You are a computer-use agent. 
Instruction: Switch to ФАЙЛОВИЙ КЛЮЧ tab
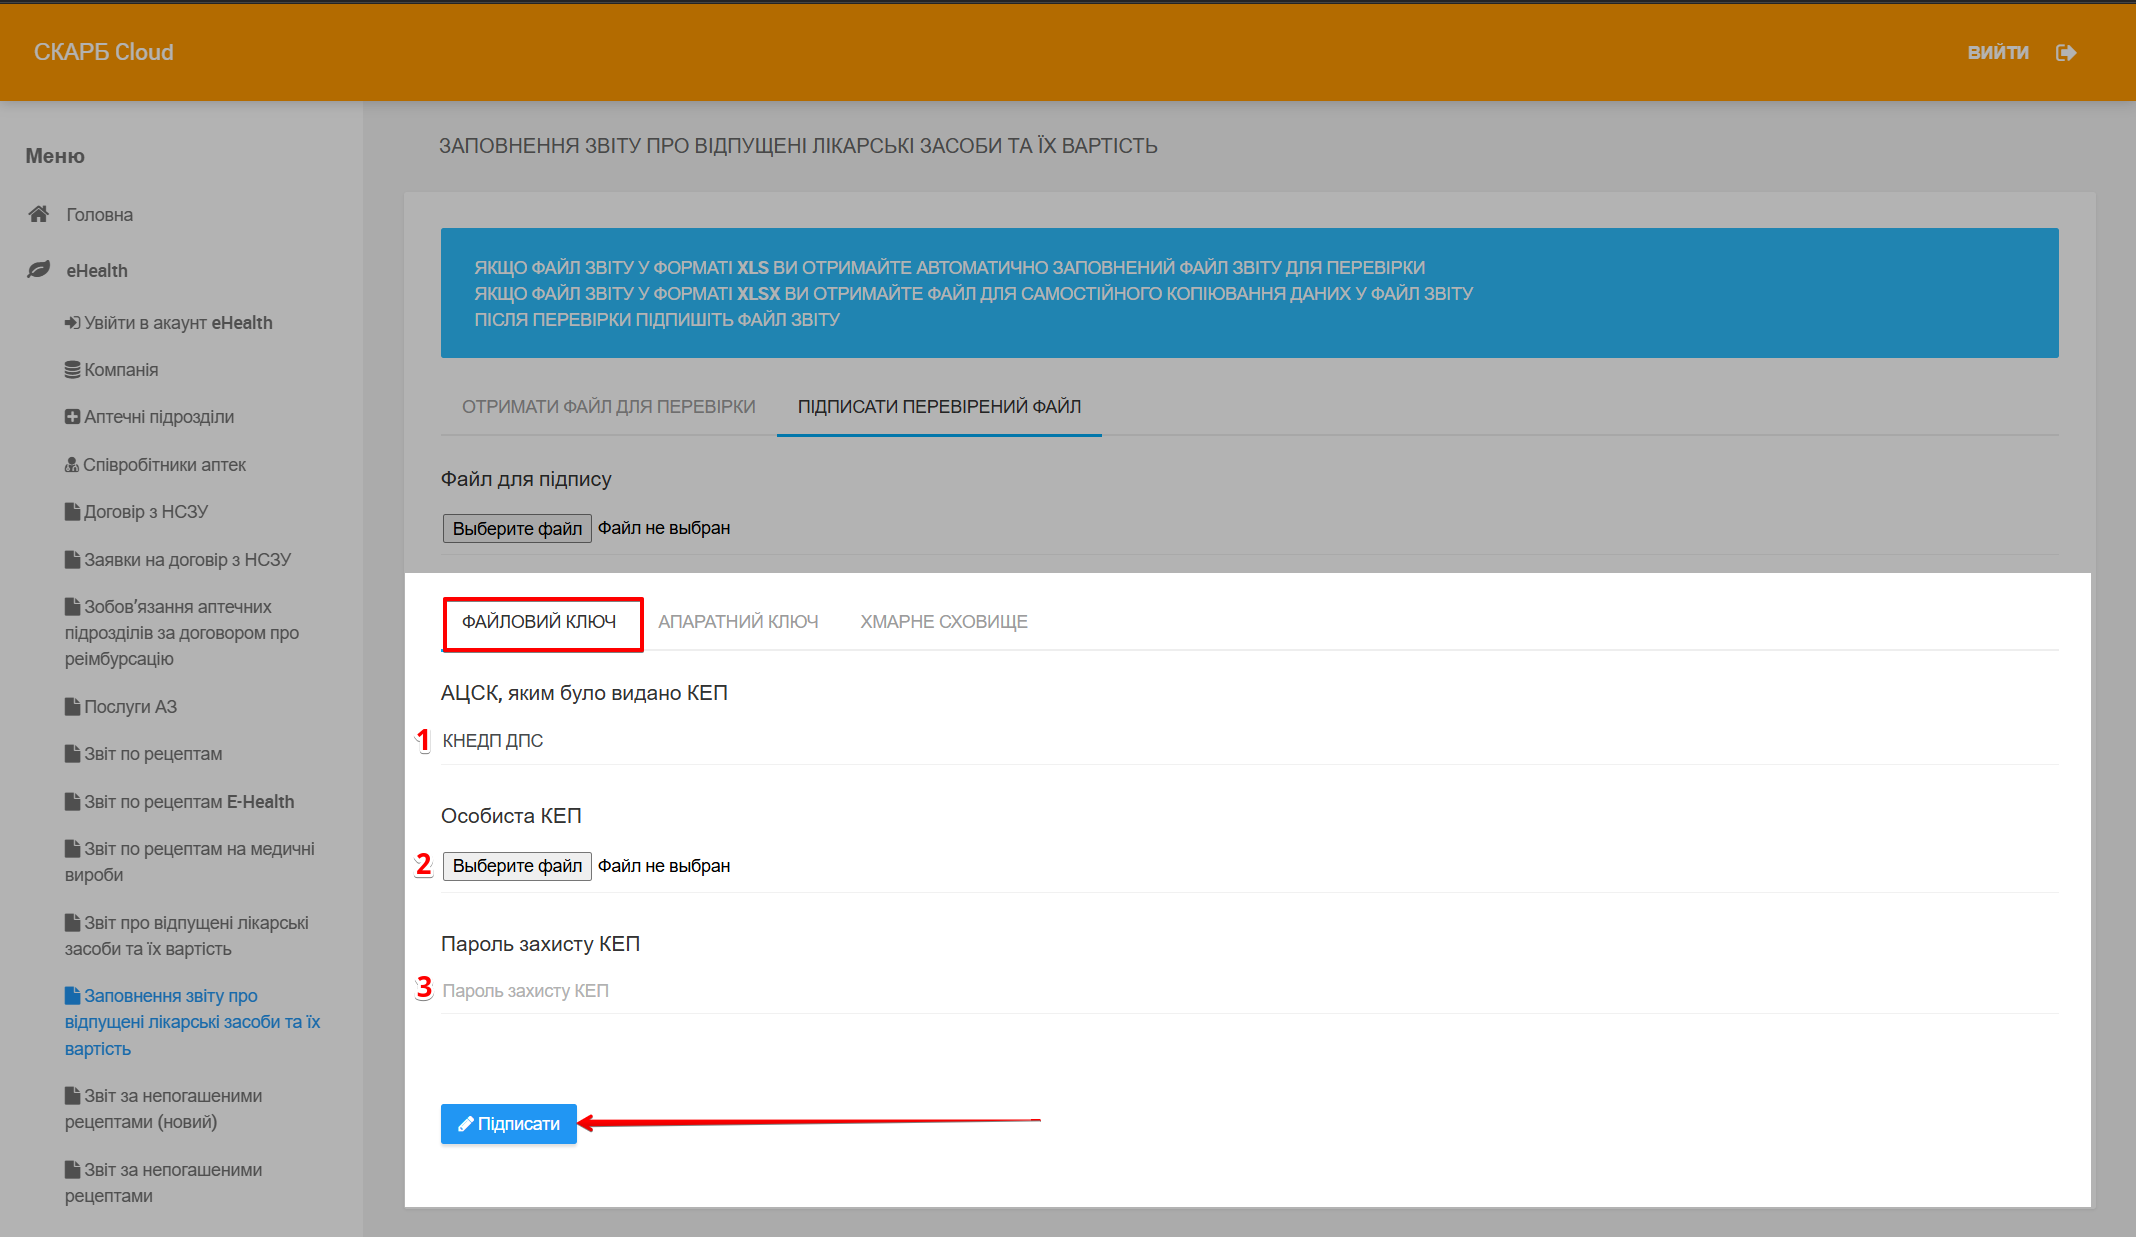click(539, 622)
